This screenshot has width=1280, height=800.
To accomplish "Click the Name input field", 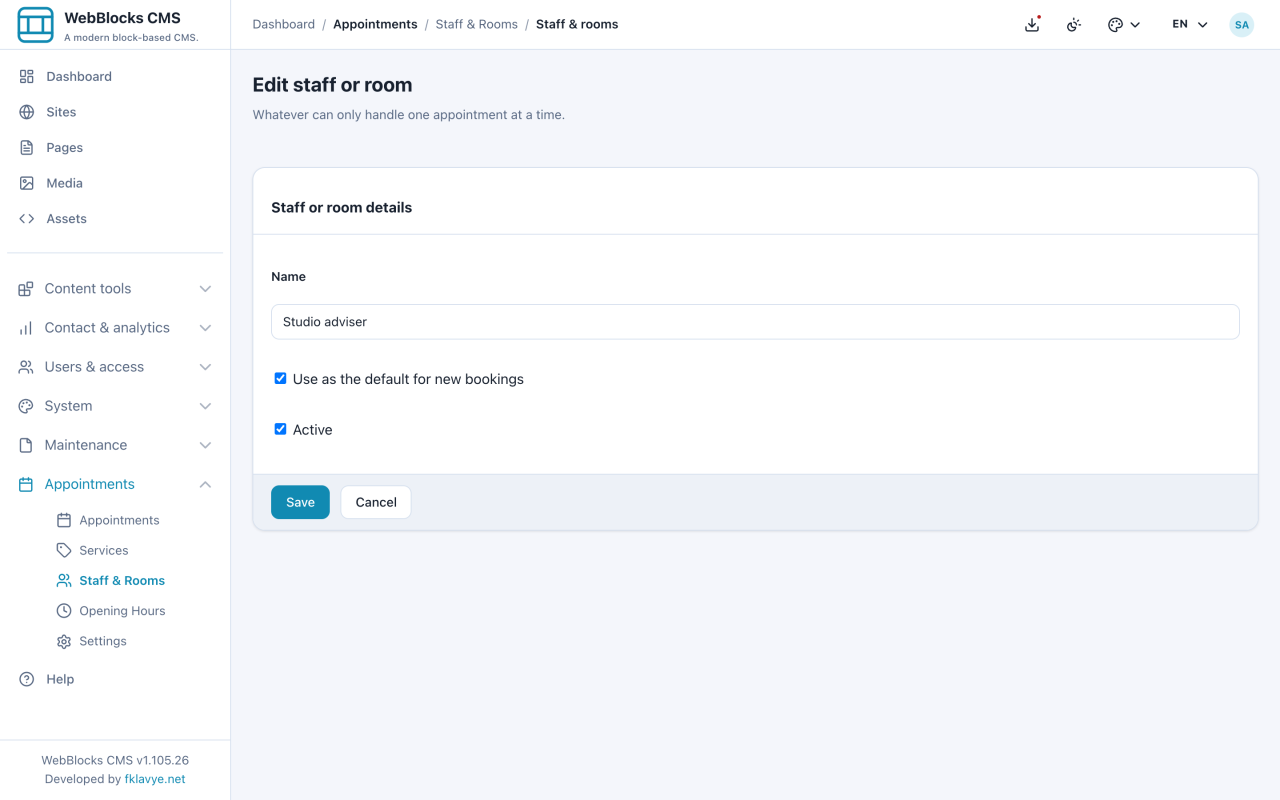I will [755, 322].
